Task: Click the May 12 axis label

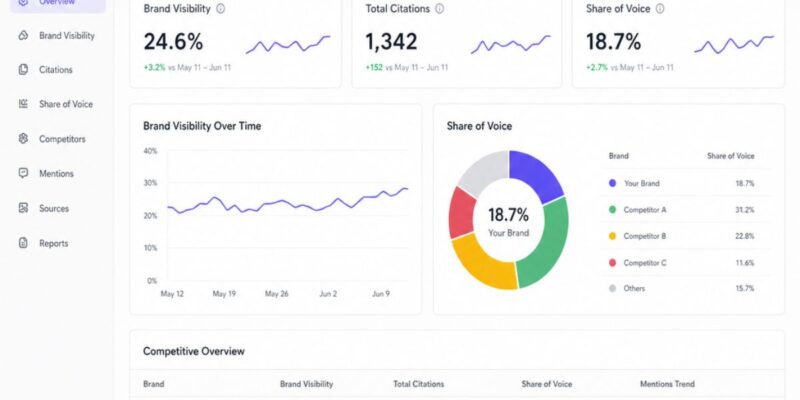Action: pos(172,294)
